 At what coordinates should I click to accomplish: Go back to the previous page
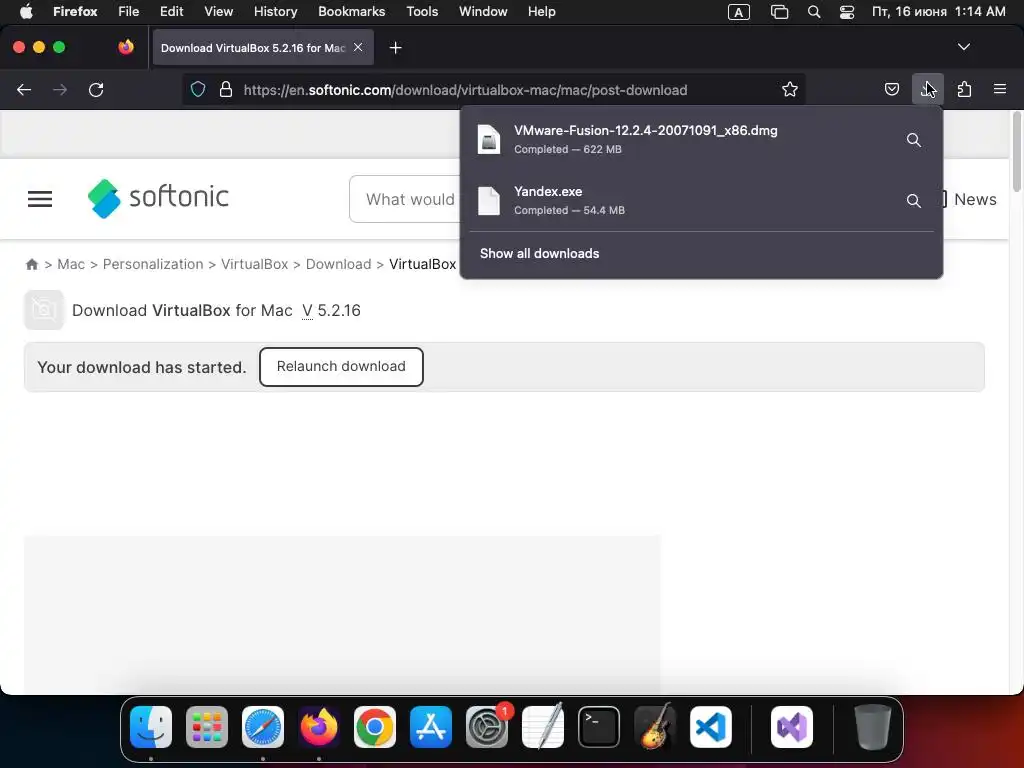(x=24, y=89)
